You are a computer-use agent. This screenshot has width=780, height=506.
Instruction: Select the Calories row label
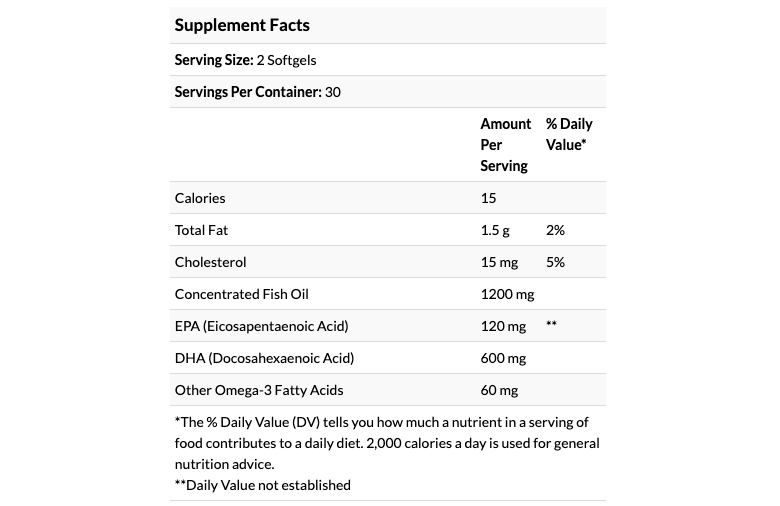(x=200, y=198)
